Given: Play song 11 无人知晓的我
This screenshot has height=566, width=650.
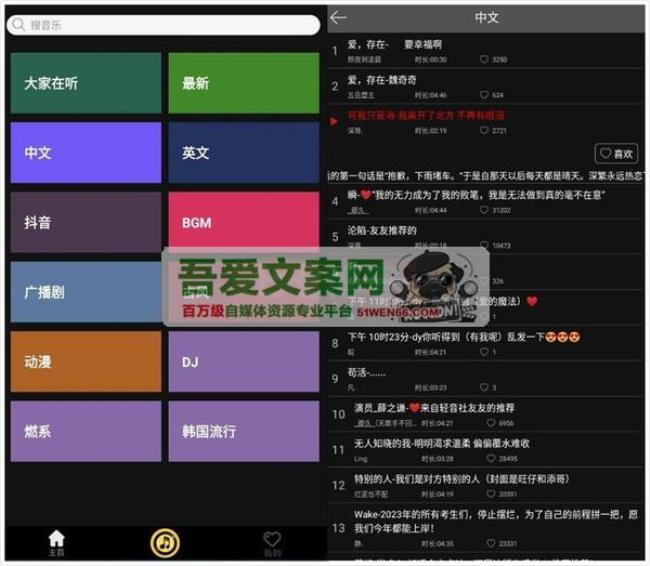Looking at the screenshot, I should click(x=486, y=450).
